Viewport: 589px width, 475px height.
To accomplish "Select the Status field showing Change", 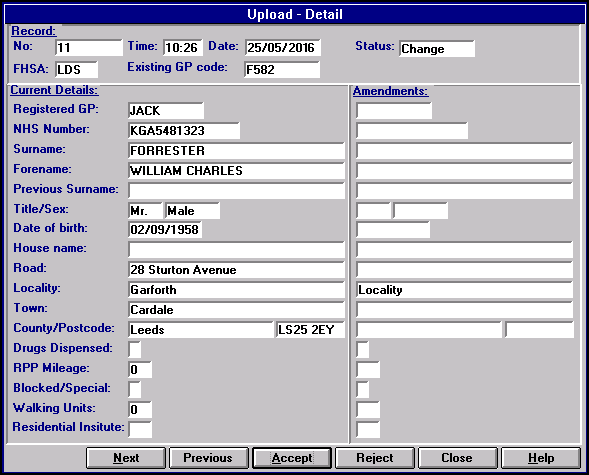I will [x=437, y=49].
